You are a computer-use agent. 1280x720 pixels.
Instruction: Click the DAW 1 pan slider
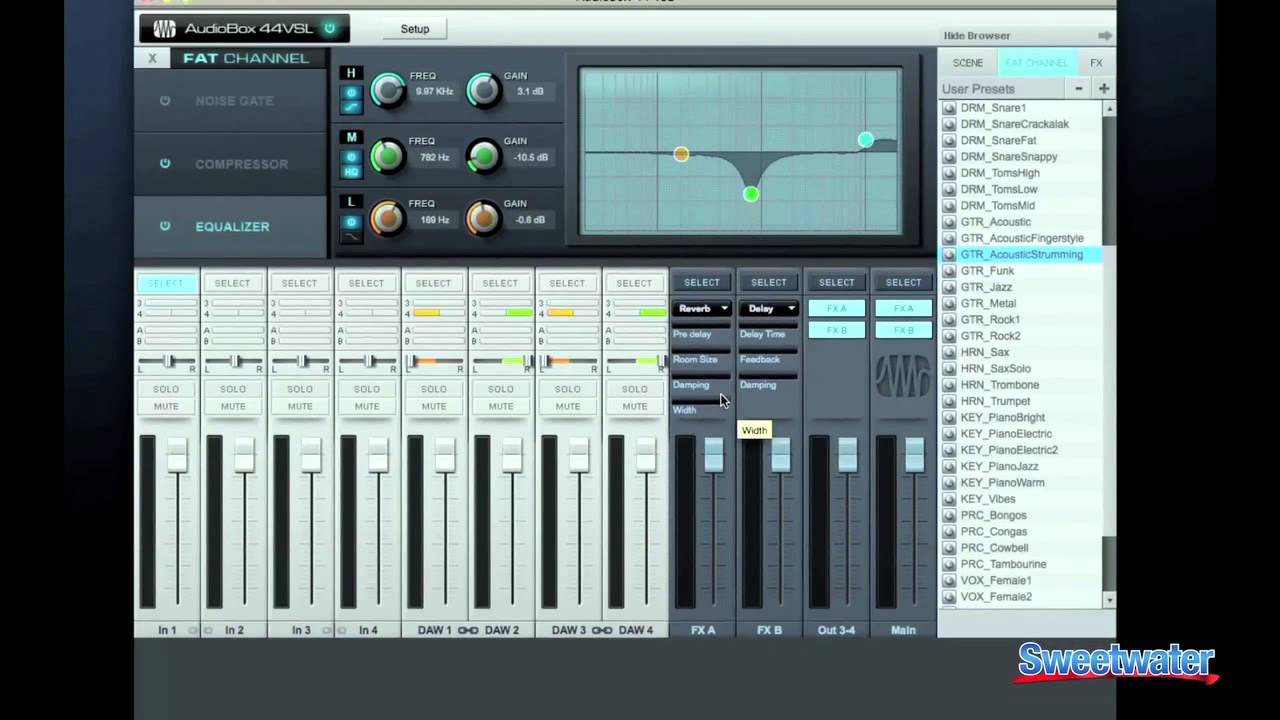coord(434,361)
